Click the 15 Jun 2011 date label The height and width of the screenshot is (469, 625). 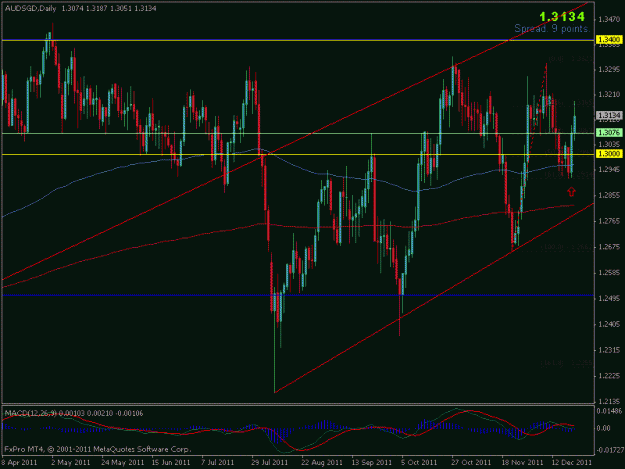pyautogui.click(x=171, y=463)
